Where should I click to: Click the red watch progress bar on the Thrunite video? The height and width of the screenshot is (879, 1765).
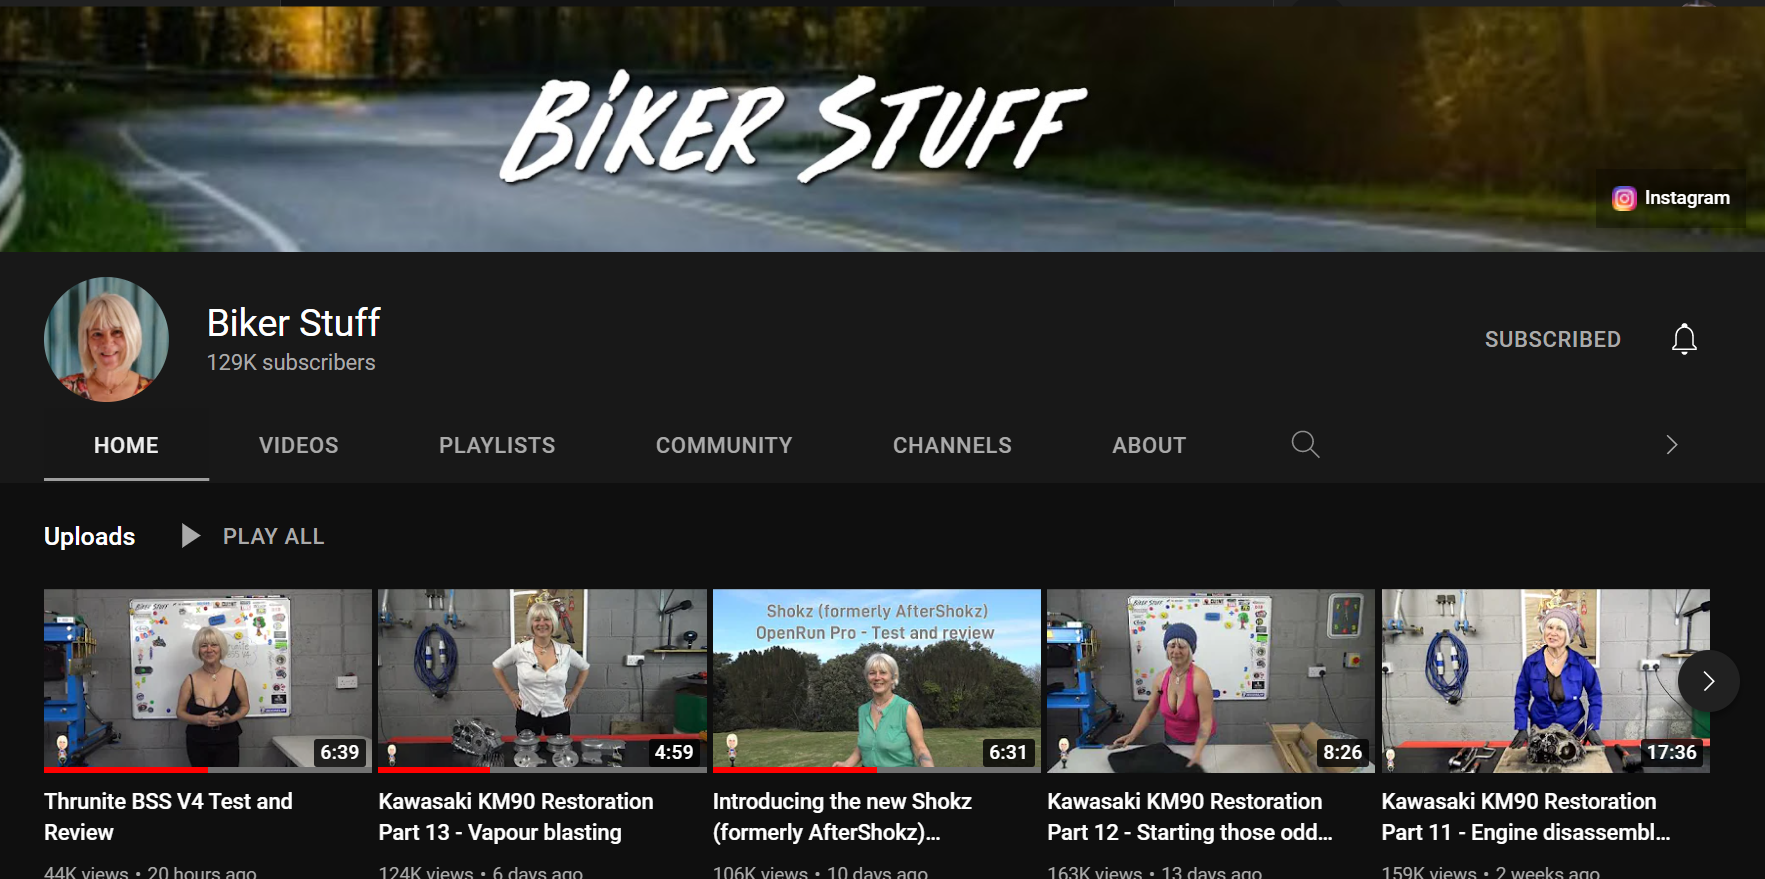tap(126, 770)
